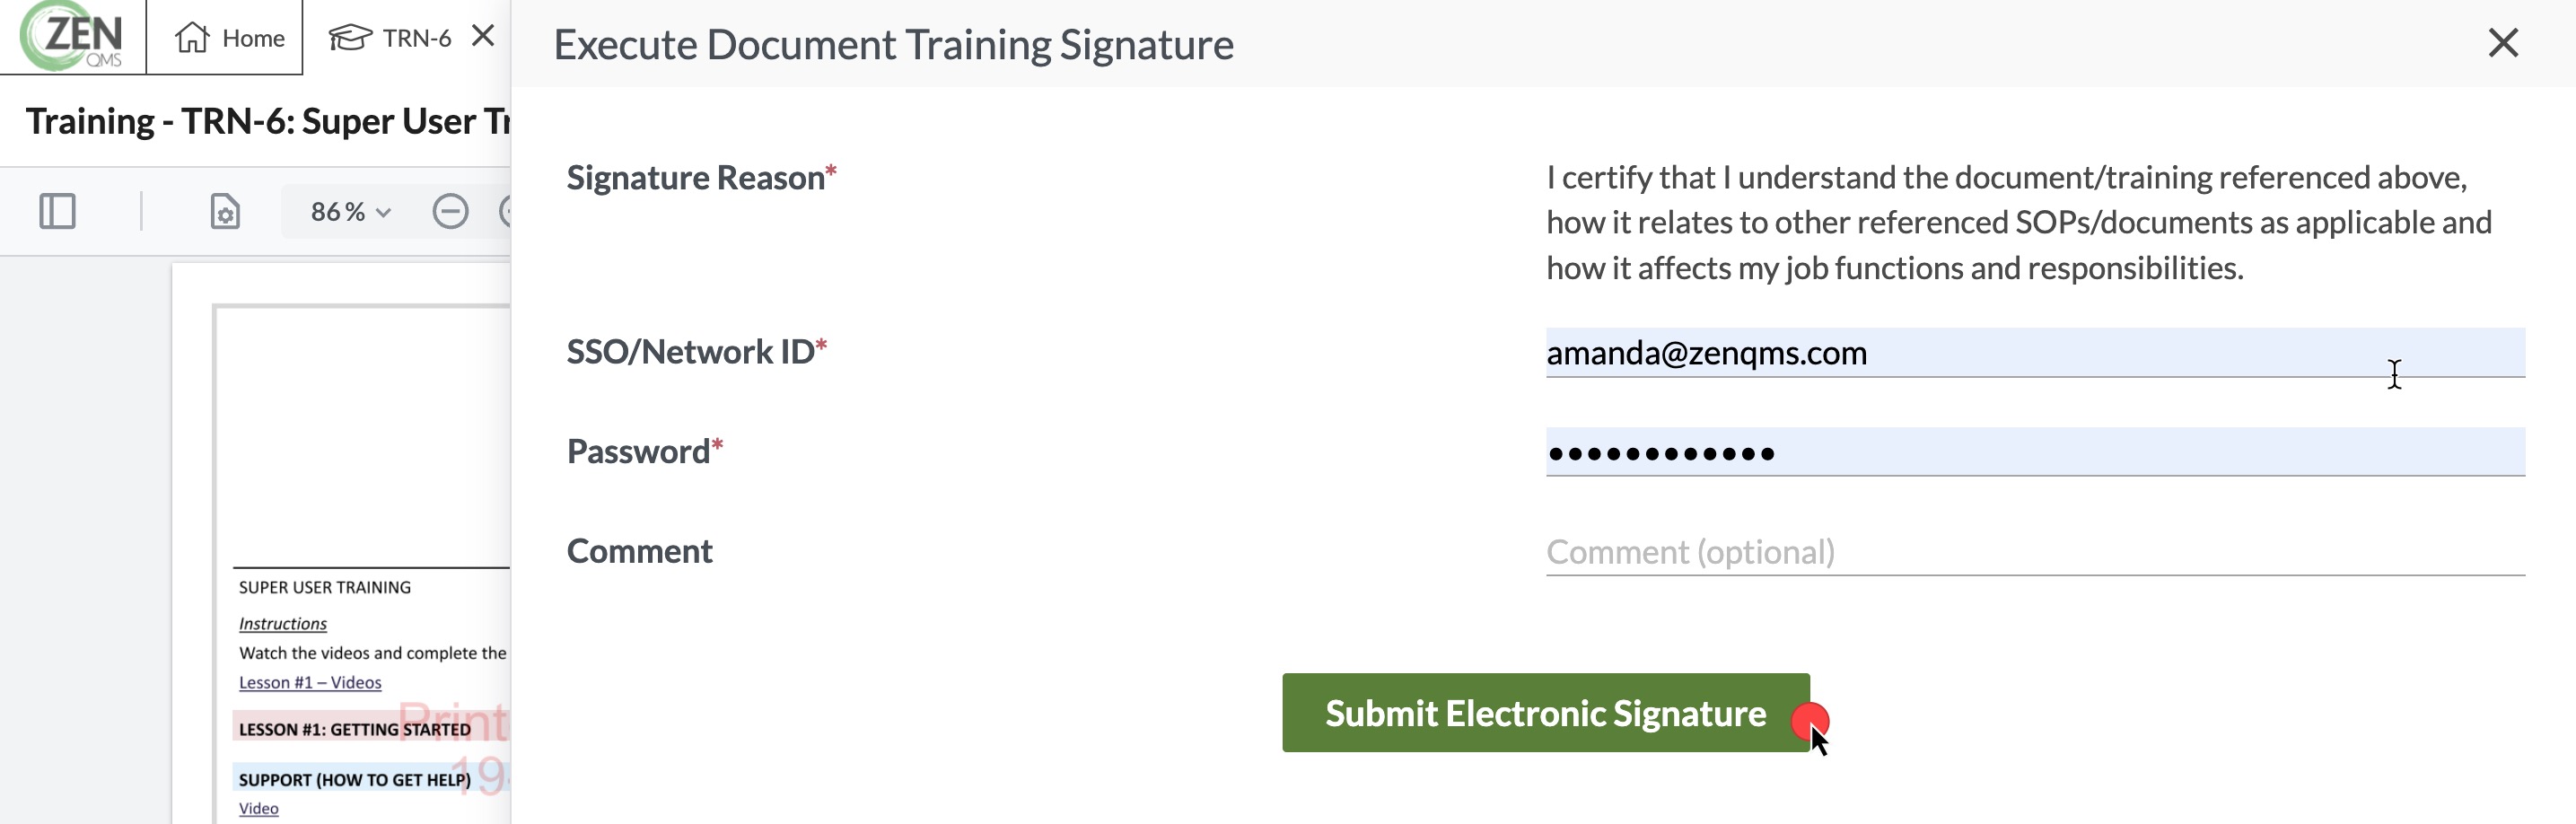The height and width of the screenshot is (824, 2576).
Task: Open the Lesson #1 – Videos link
Action: pos(310,682)
